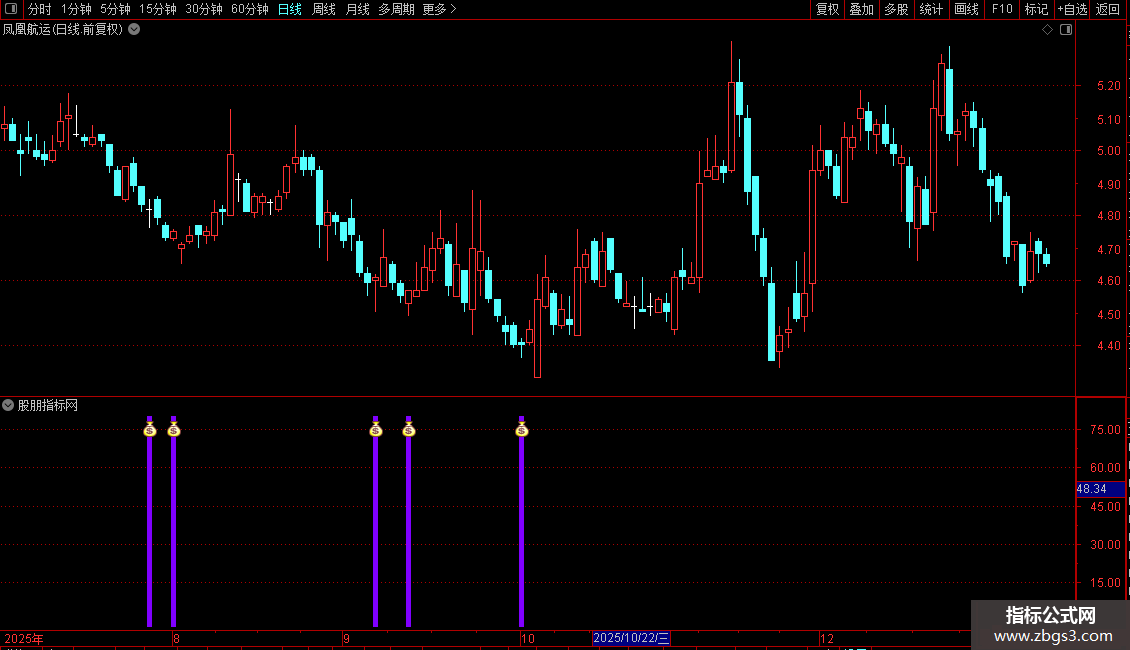Click the 48.34 indicator value label

[1100, 489]
